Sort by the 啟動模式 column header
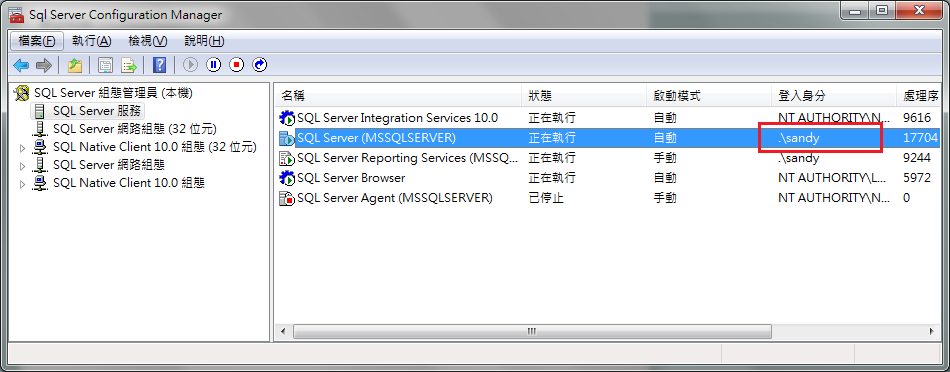The width and height of the screenshot is (950, 372). (x=709, y=96)
